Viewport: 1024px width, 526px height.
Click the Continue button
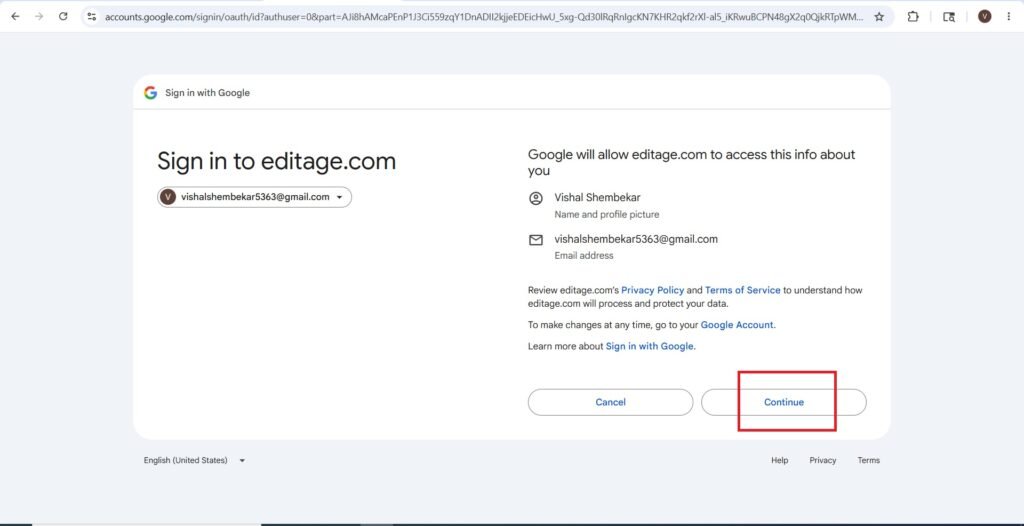(784, 402)
